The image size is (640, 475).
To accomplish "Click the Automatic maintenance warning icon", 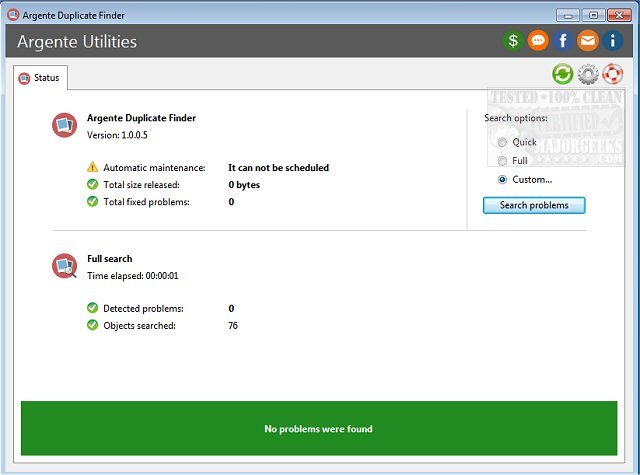I will click(x=93, y=168).
